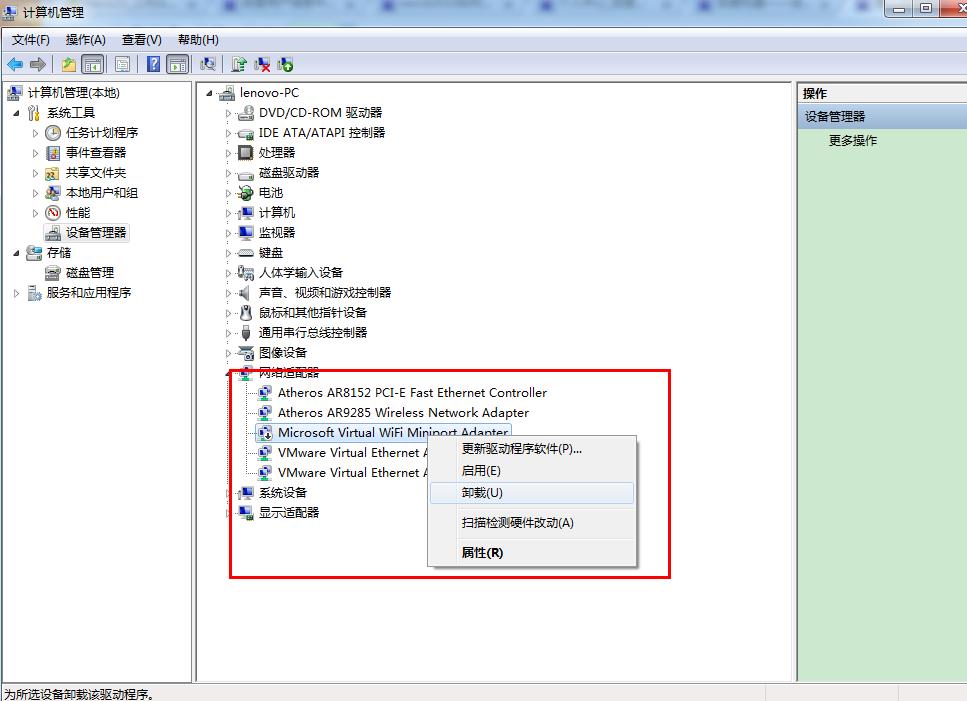Viewport: 967px width, 701px height.
Task: Collapse the 网络适配器 category
Action: tap(226, 372)
